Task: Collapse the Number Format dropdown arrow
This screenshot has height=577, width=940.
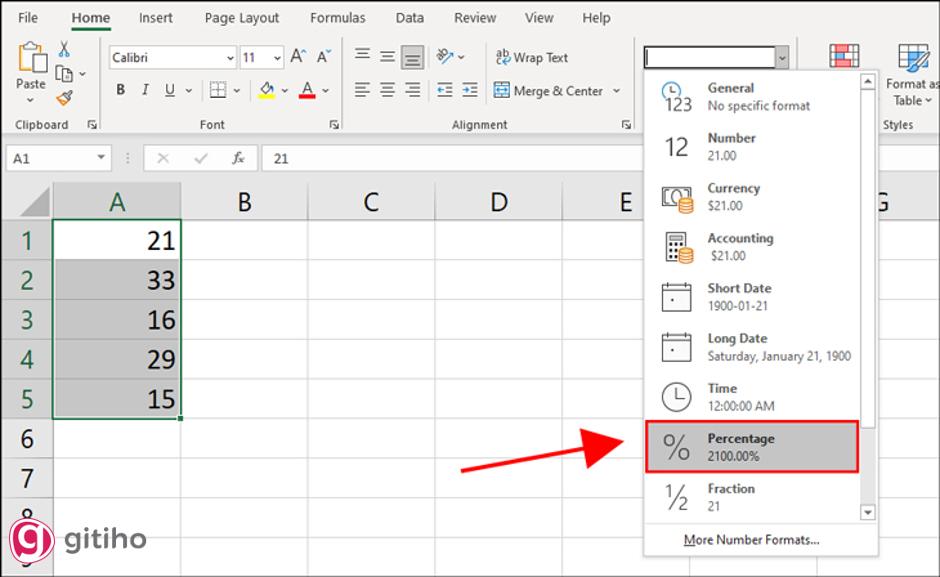Action: coord(782,58)
